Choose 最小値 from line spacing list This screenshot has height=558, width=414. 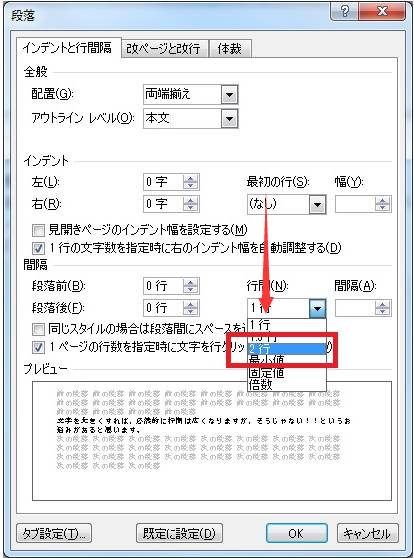(x=287, y=360)
